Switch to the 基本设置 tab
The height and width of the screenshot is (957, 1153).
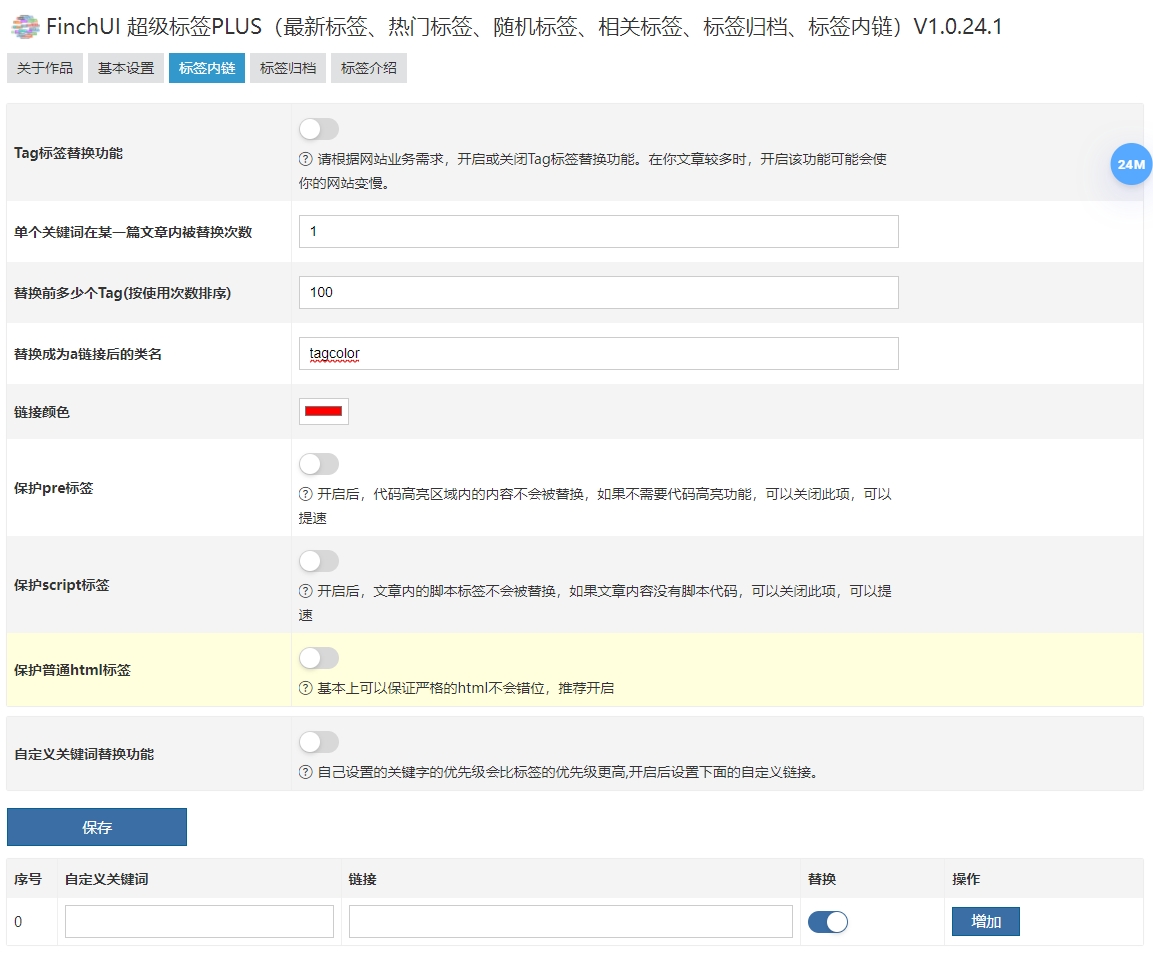click(x=126, y=68)
